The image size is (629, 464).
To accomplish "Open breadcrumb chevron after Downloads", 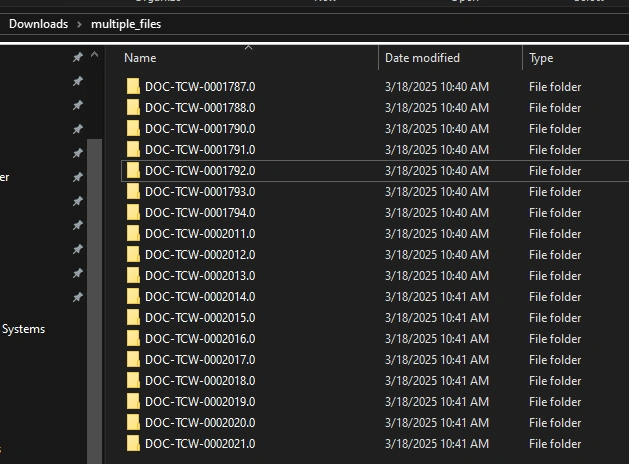I will tap(79, 24).
